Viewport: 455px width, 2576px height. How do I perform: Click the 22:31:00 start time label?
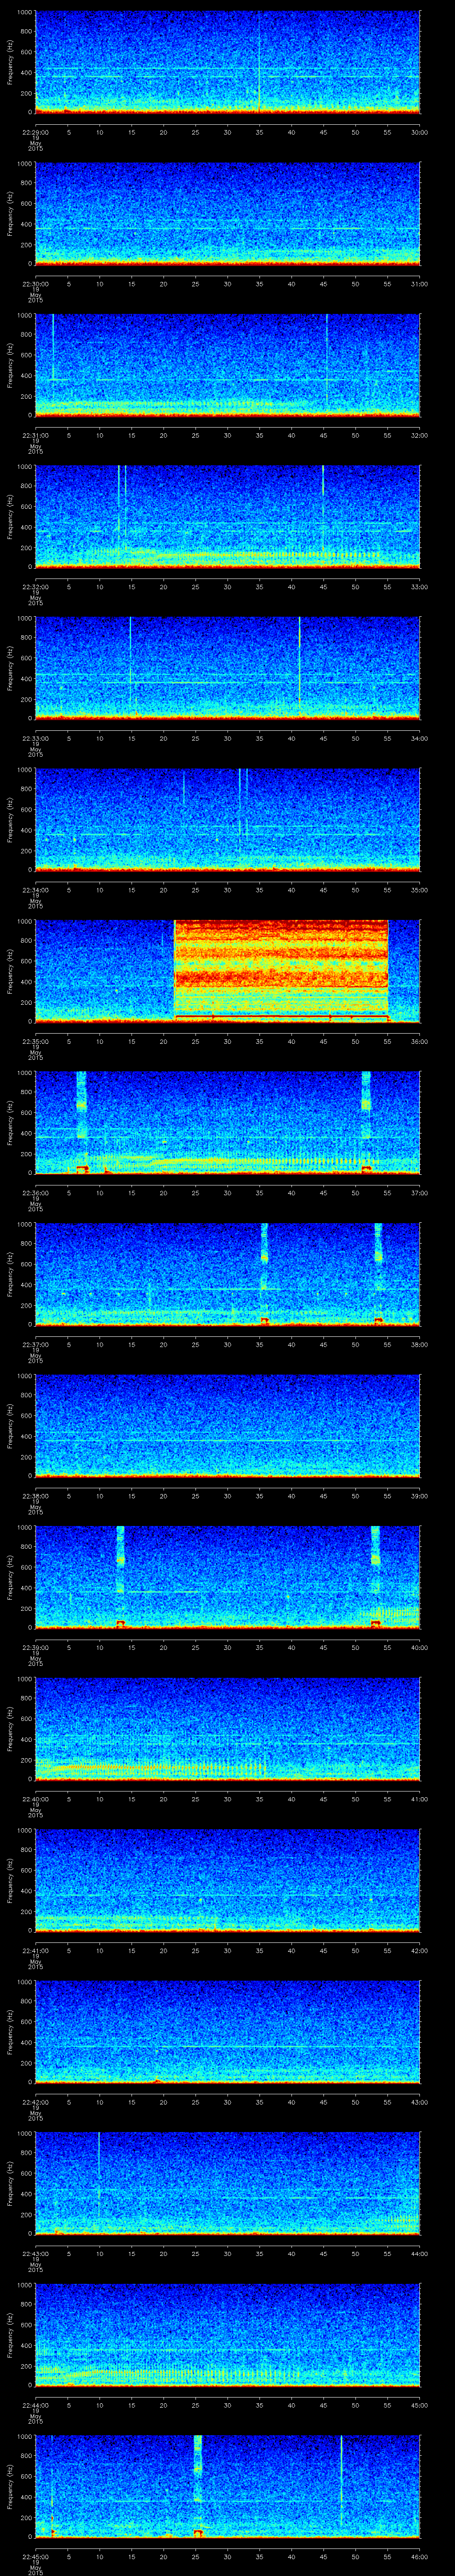[x=35, y=435]
